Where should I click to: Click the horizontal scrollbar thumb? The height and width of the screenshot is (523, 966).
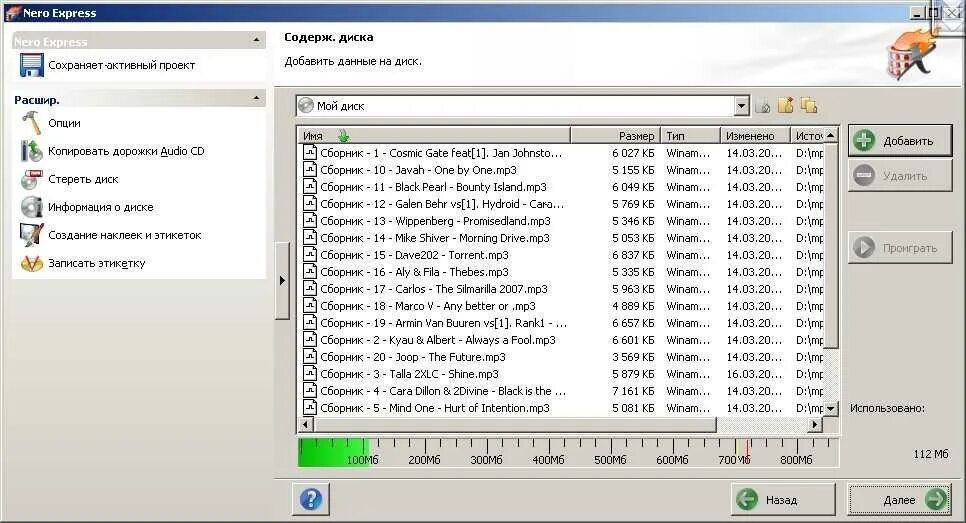[514, 424]
